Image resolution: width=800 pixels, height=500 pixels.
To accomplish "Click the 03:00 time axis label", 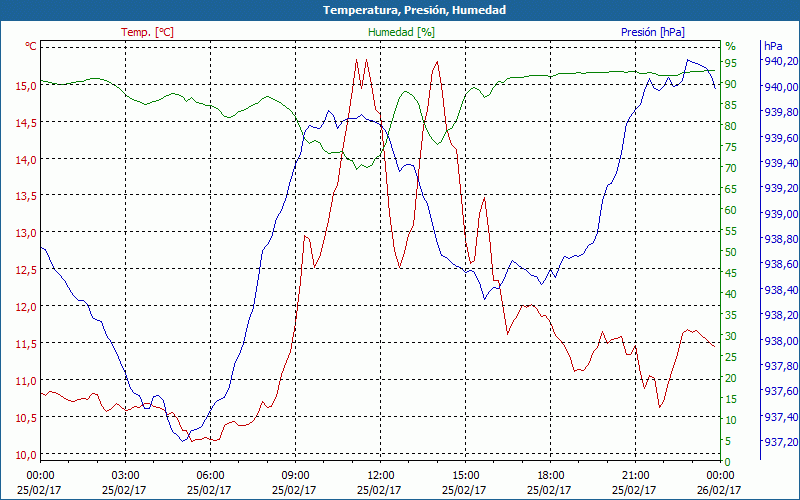I will [x=125, y=476].
